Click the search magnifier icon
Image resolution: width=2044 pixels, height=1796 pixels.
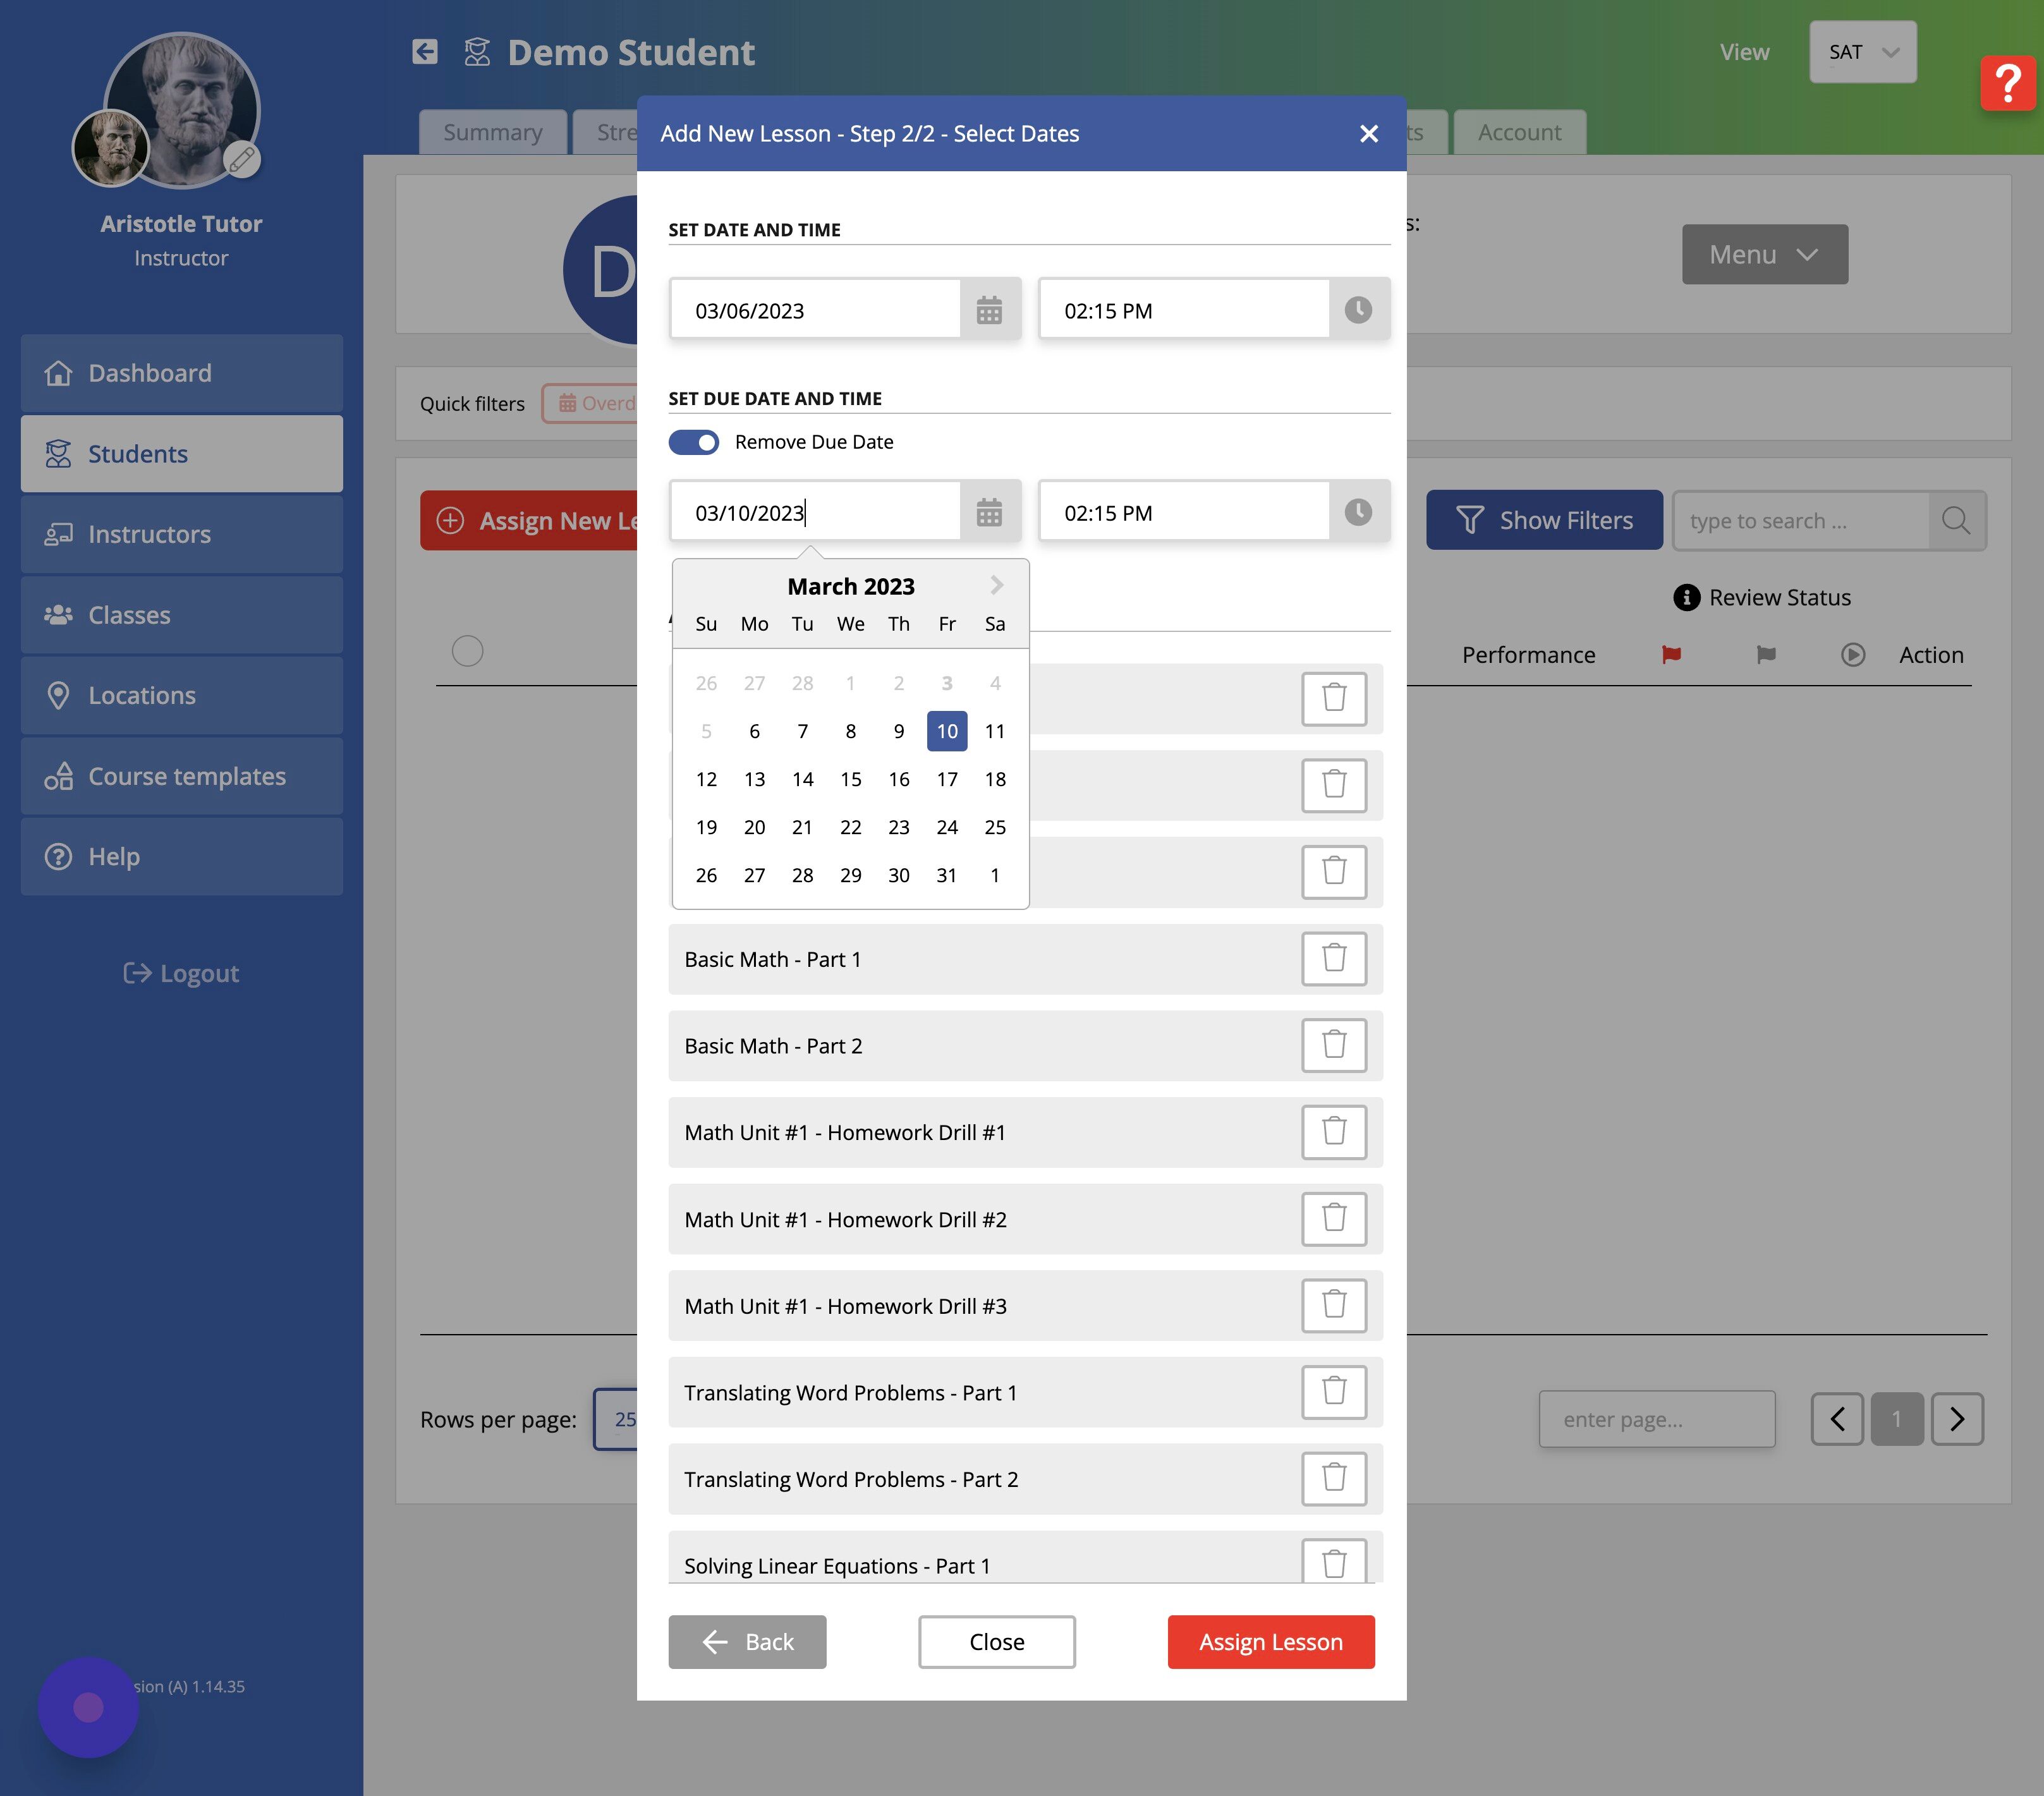click(1955, 520)
